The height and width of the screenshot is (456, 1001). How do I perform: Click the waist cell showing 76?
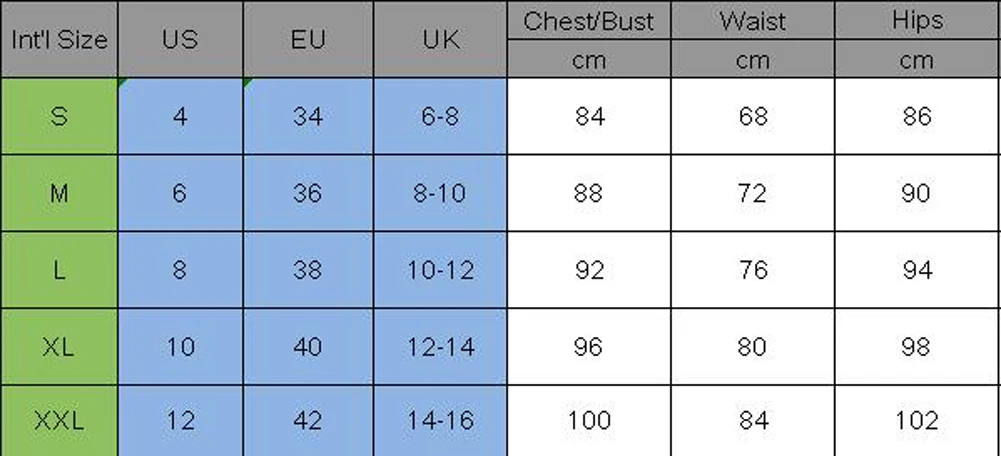coord(753,270)
